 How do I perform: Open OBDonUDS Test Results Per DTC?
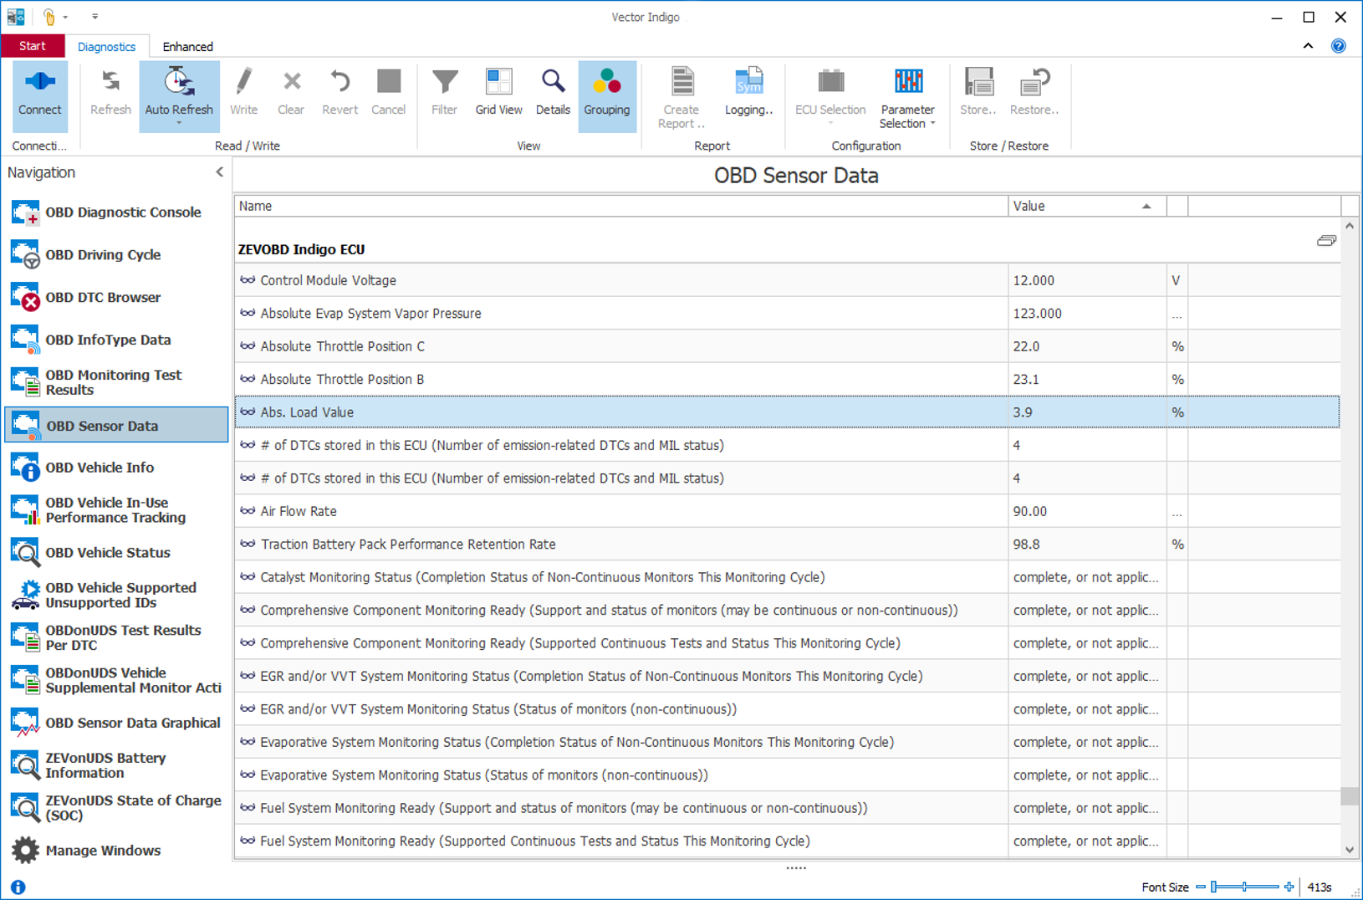click(x=117, y=637)
